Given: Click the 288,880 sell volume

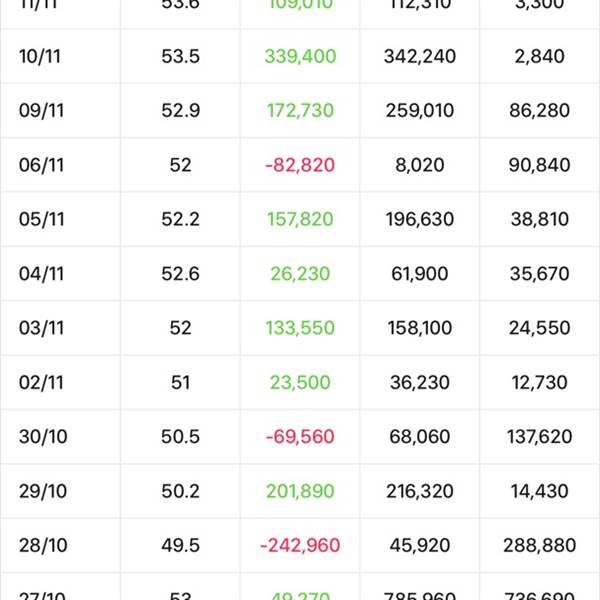Looking at the screenshot, I should coord(540,545).
